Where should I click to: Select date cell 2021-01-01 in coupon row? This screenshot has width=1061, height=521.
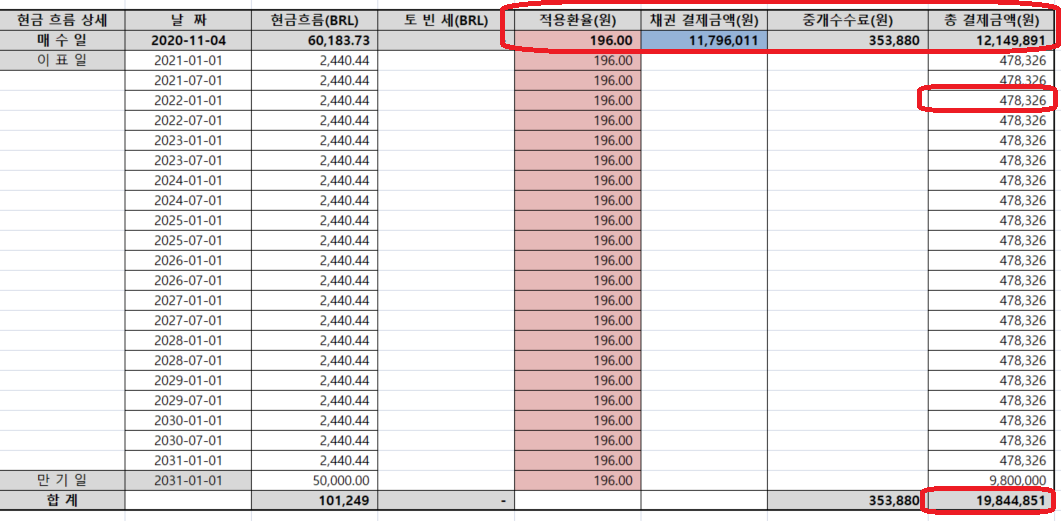point(188,61)
